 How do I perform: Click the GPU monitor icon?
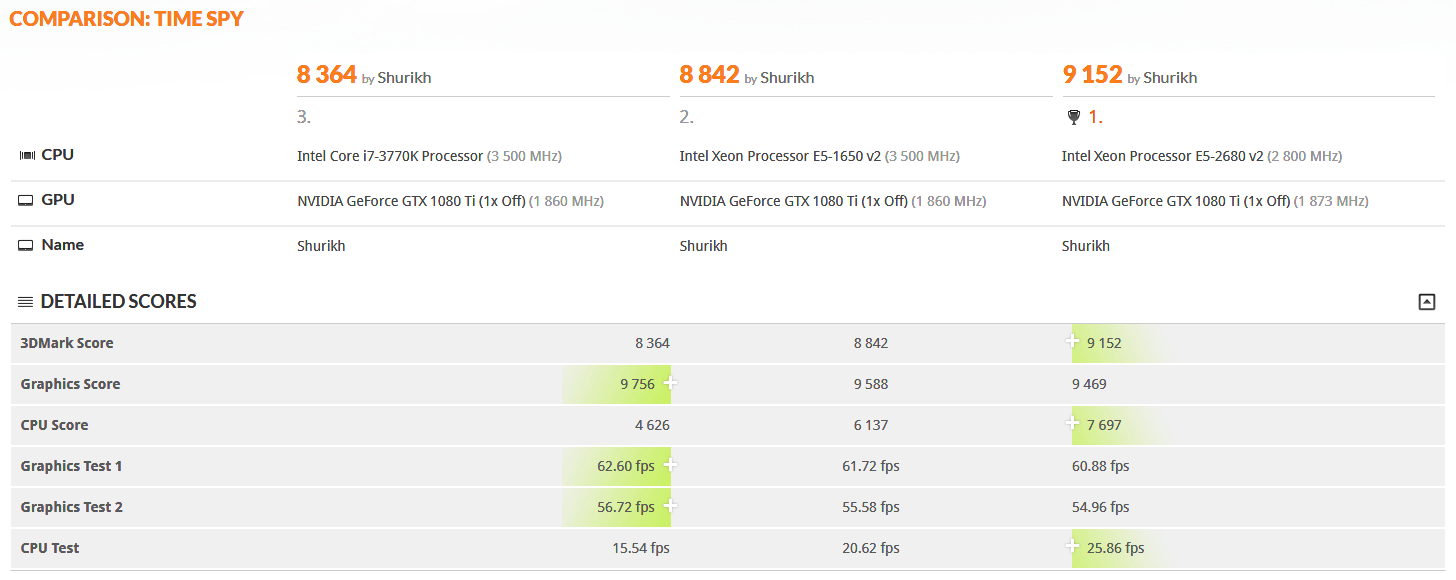pos(27,200)
